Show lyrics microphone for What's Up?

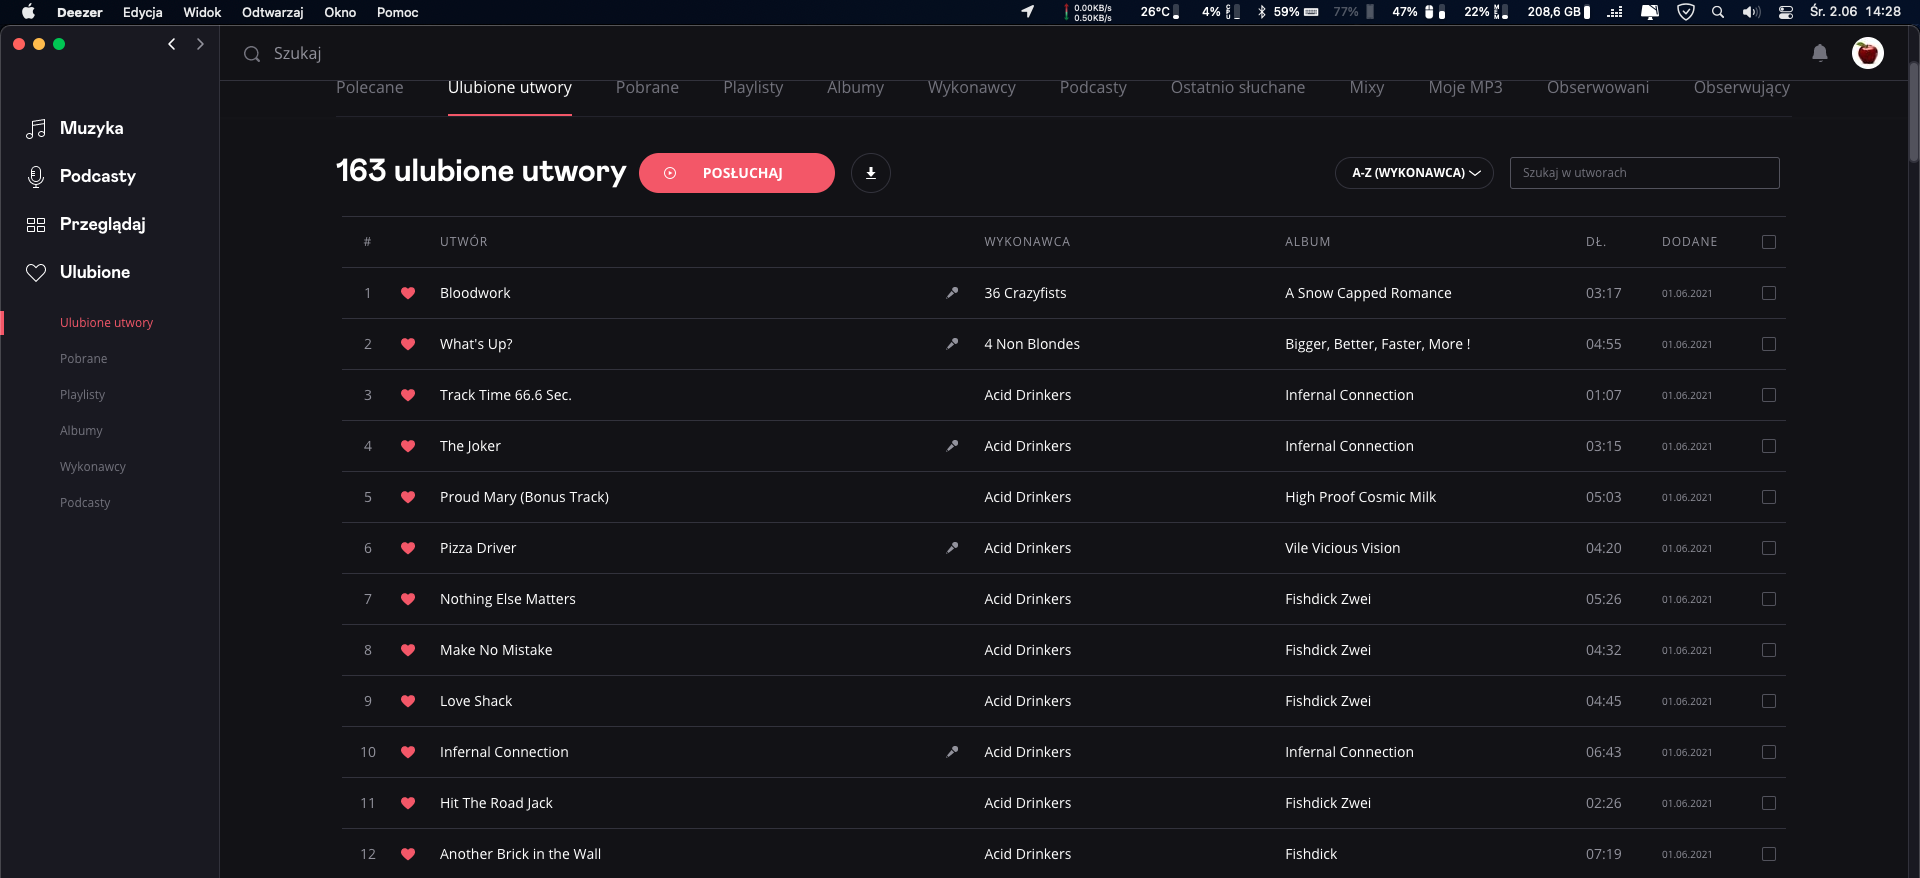pos(952,344)
